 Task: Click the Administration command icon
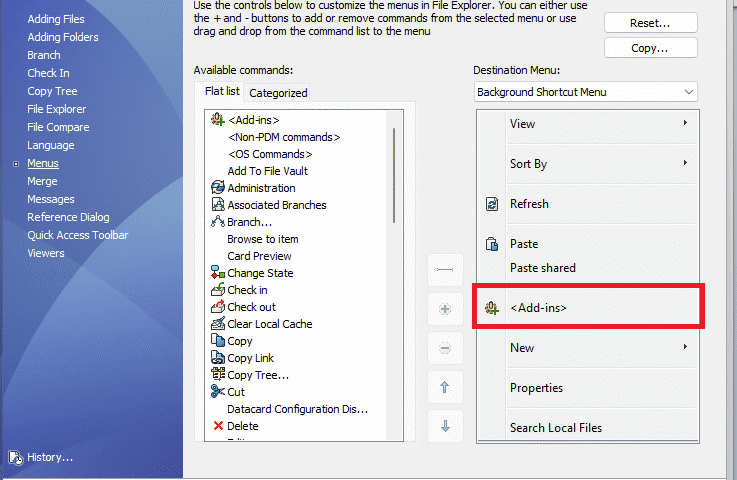pyautogui.click(x=217, y=187)
